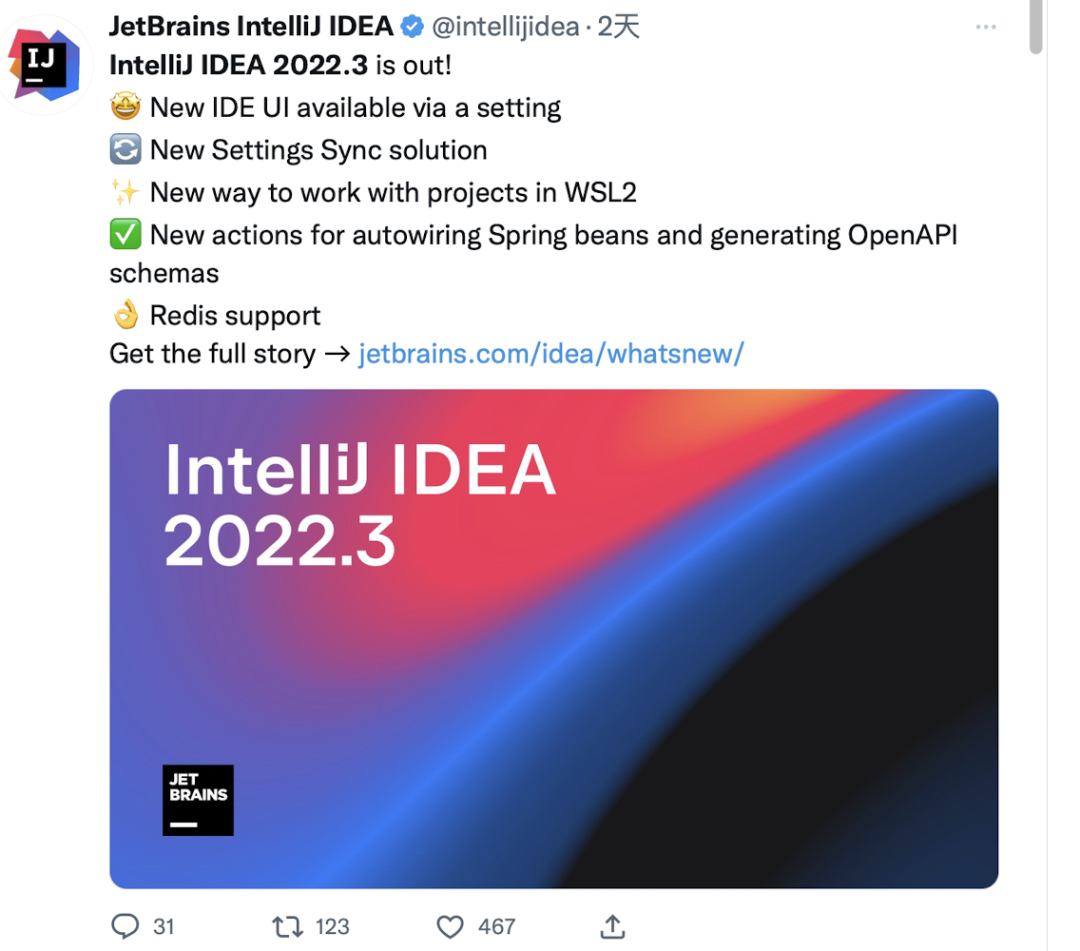This screenshot has height=951, width=1080.
Task: Click the reply speech bubble icon
Action: coord(125,926)
